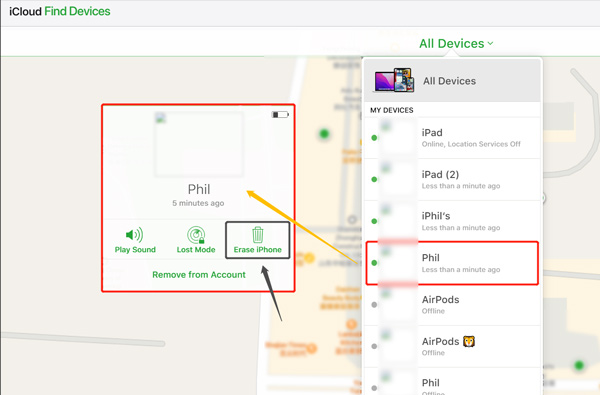
Task: Select the AirPods row with tiger emoji
Action: pyautogui.click(x=452, y=346)
